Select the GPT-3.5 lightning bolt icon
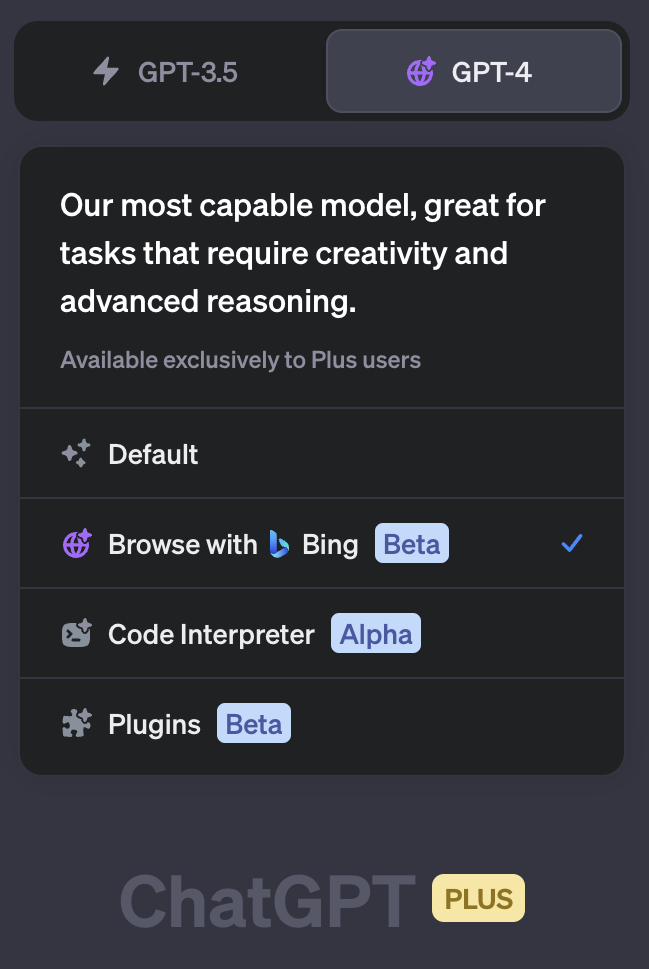 pyautogui.click(x=105, y=71)
